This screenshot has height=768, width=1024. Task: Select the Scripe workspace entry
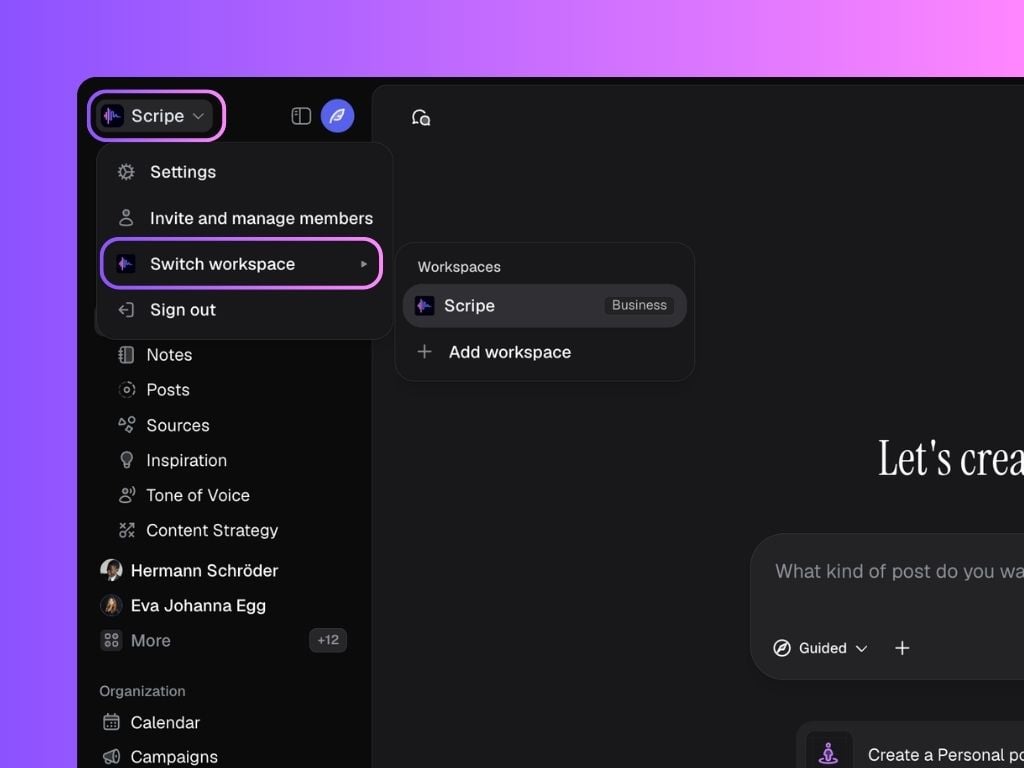click(x=545, y=306)
